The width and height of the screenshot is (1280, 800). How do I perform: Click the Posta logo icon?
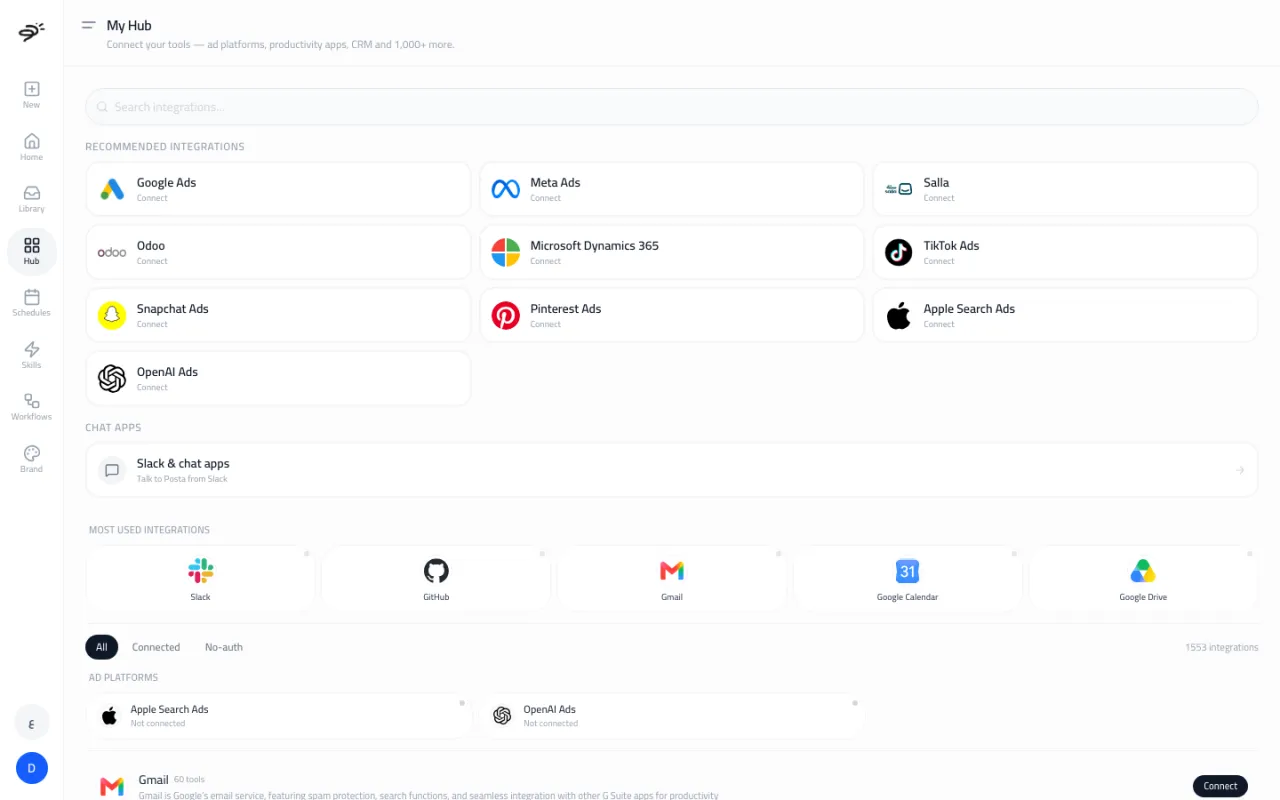[x=31, y=32]
